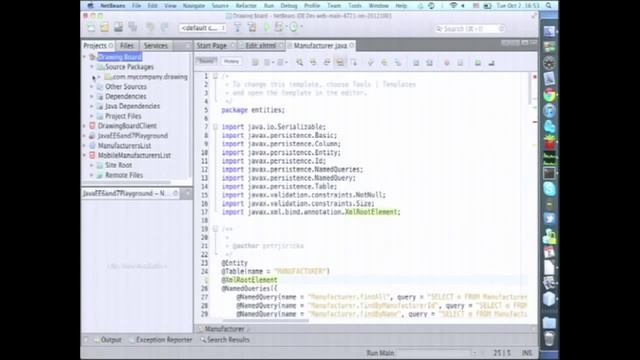640x360 pixels.
Task: Click the 'package entities;' code line
Action: (253, 110)
